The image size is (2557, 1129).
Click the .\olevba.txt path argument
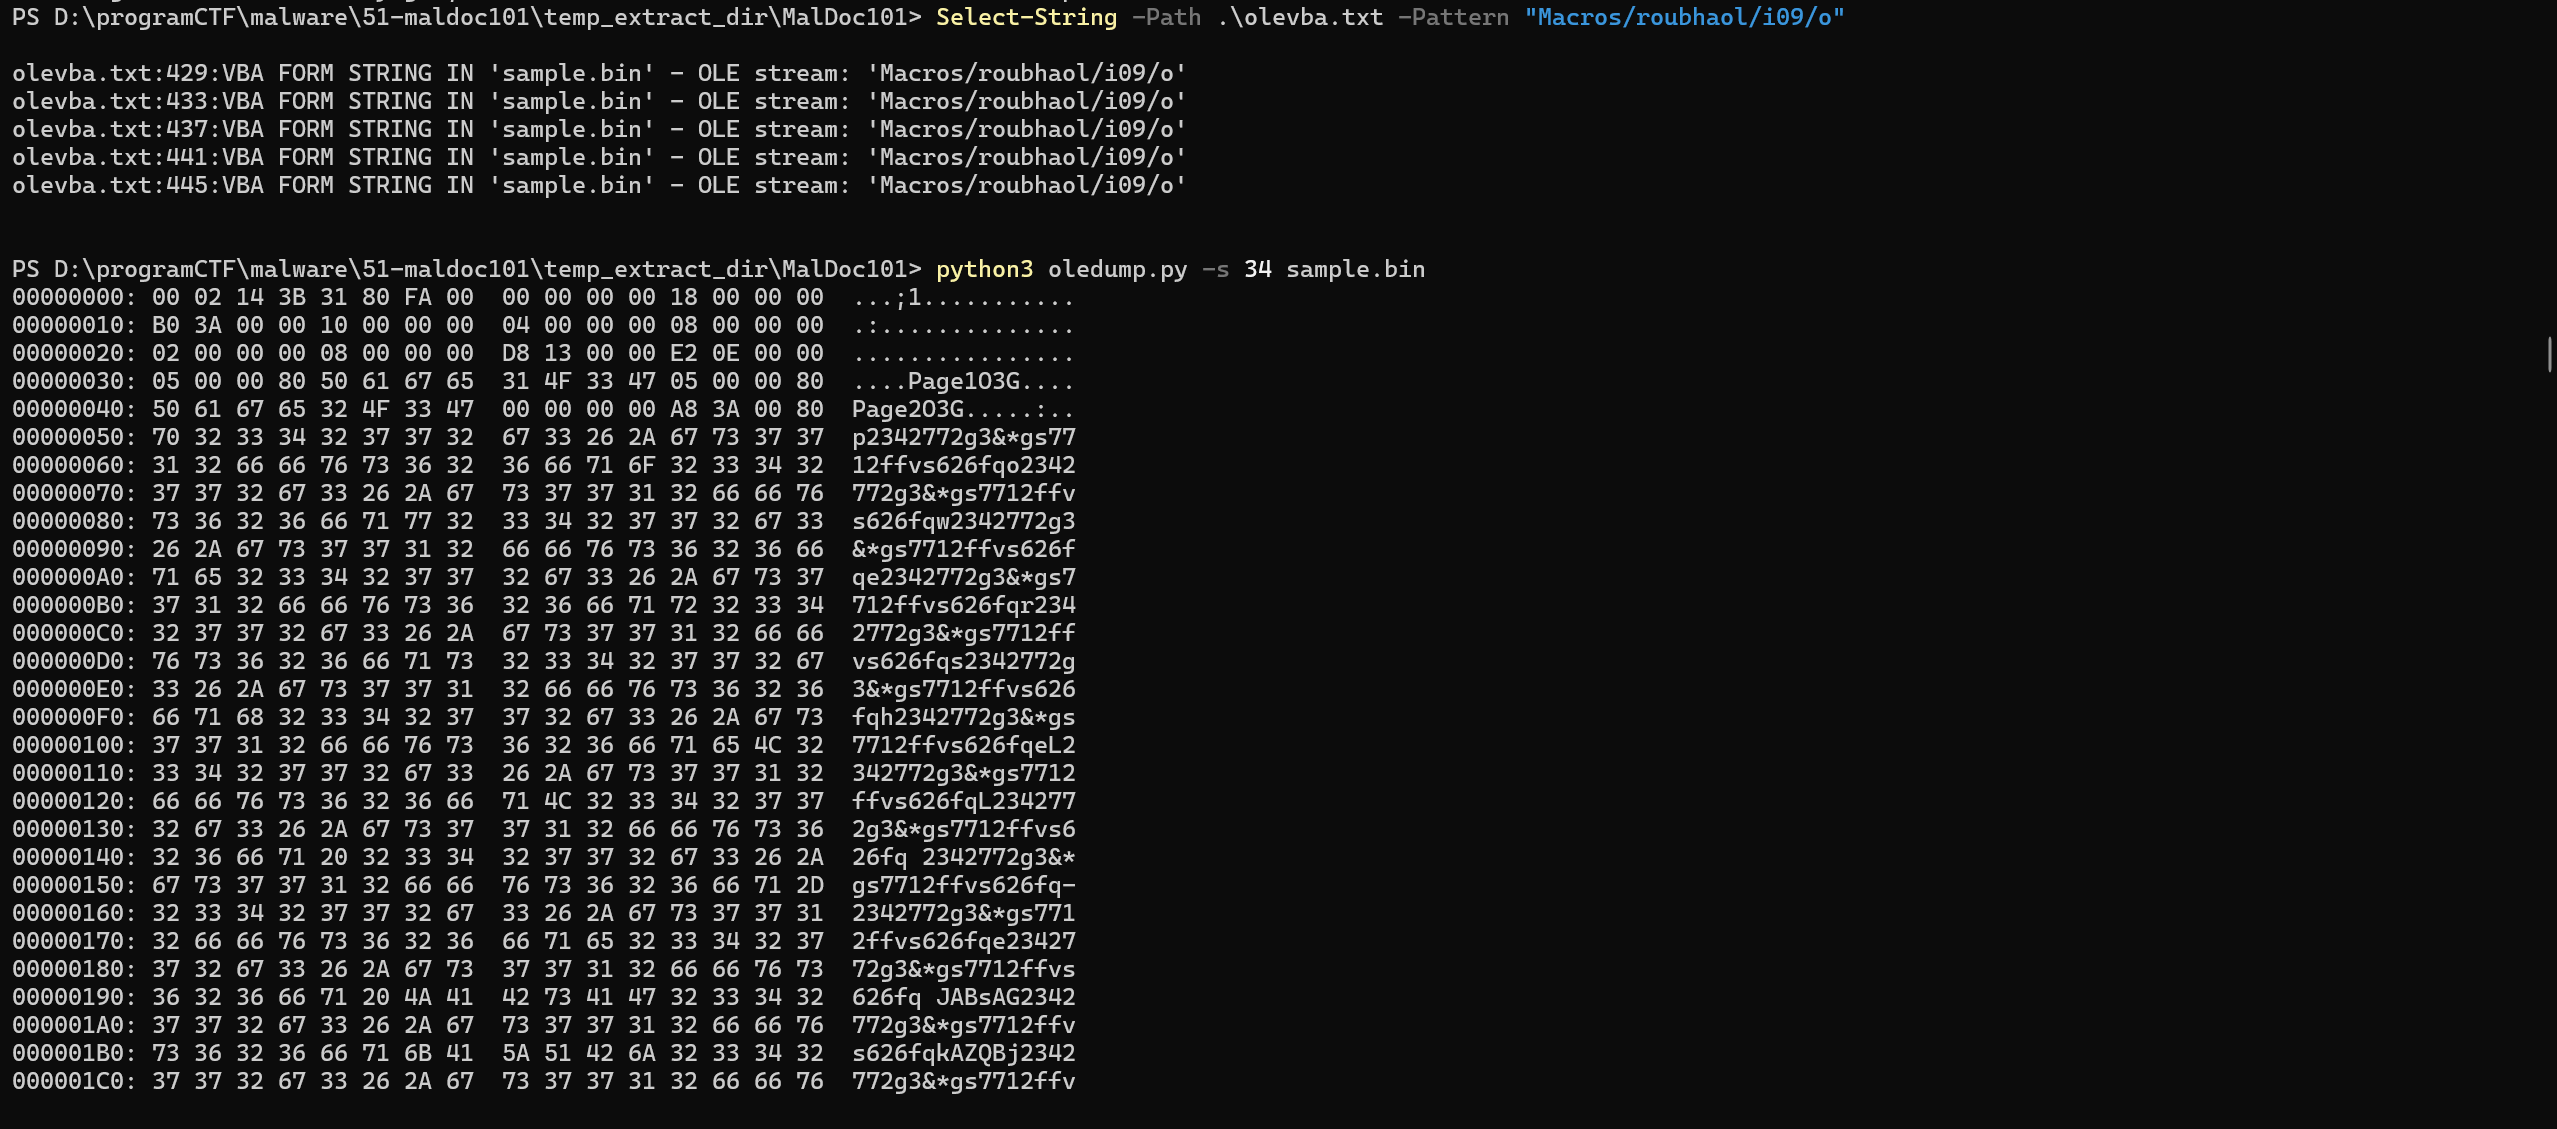[1300, 17]
